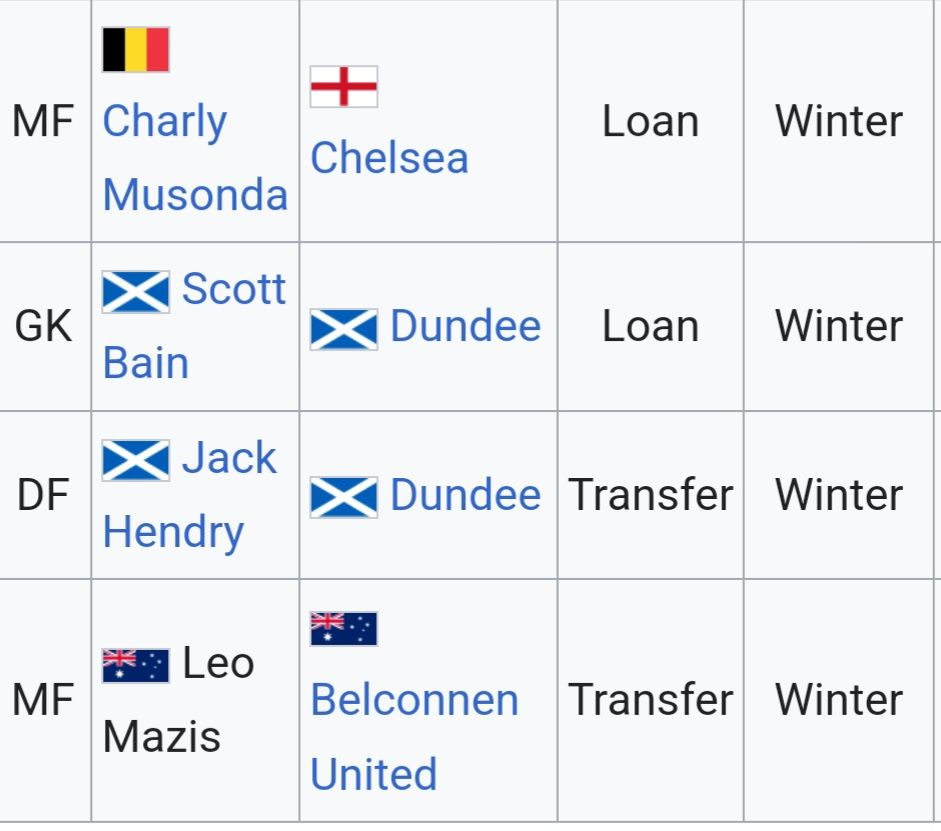Select the GK position cell
This screenshot has width=941, height=831.
click(x=44, y=326)
